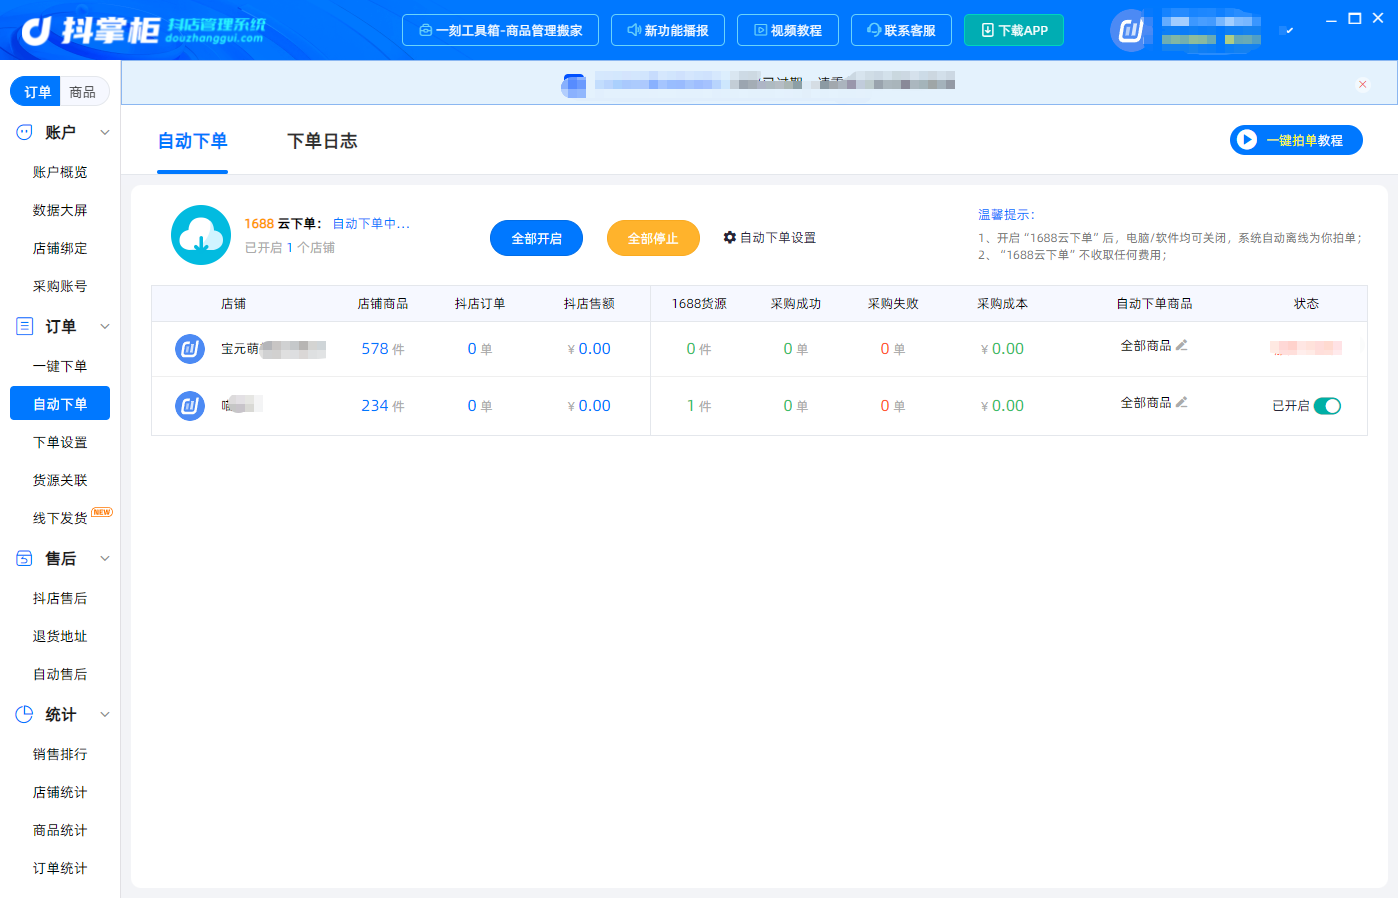Open 账户概览 in sidebar
This screenshot has height=898, width=1398.
click(x=60, y=172)
